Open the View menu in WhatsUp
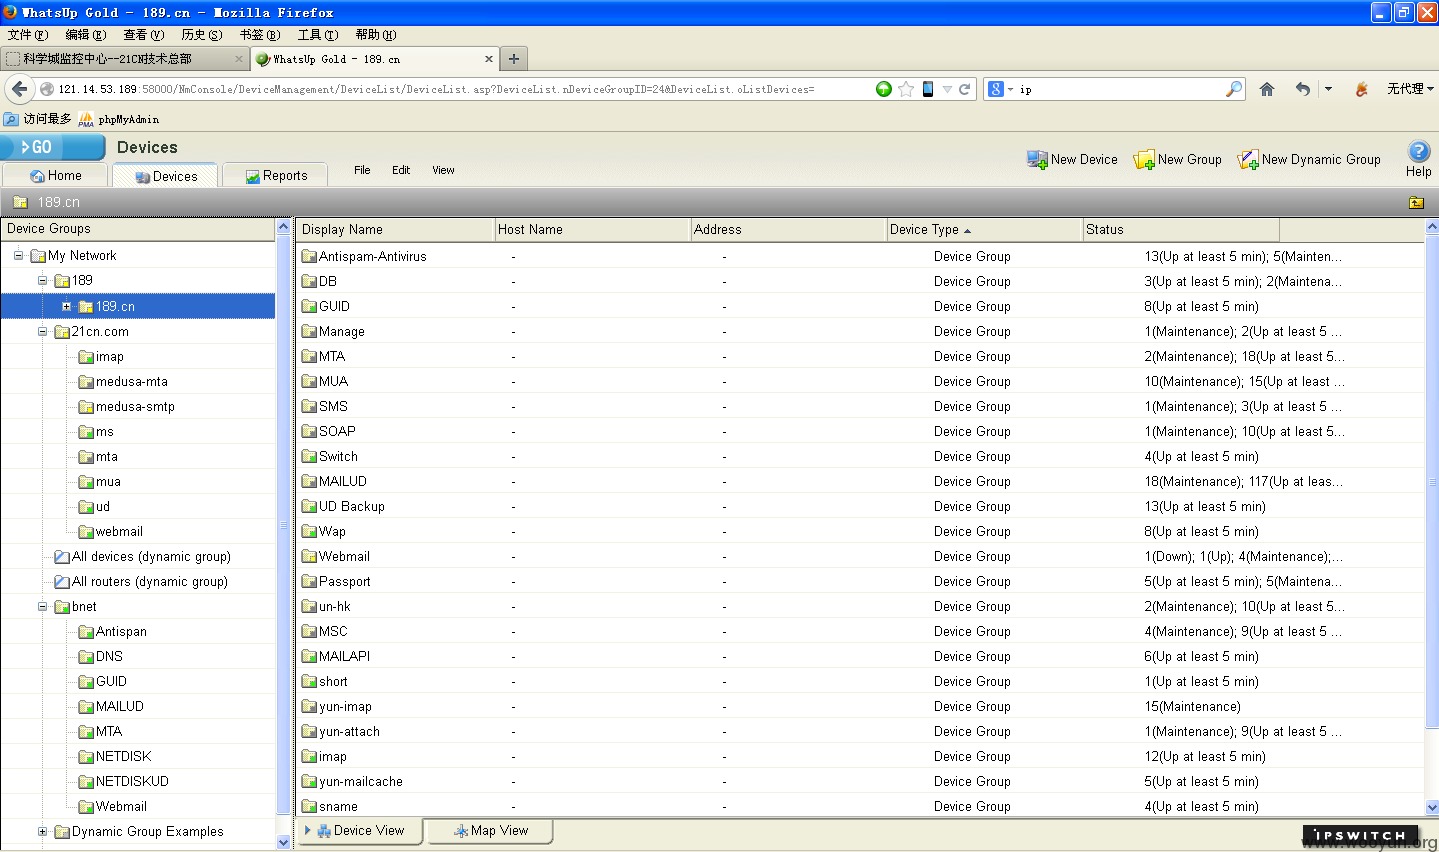This screenshot has width=1439, height=852. pyautogui.click(x=443, y=170)
